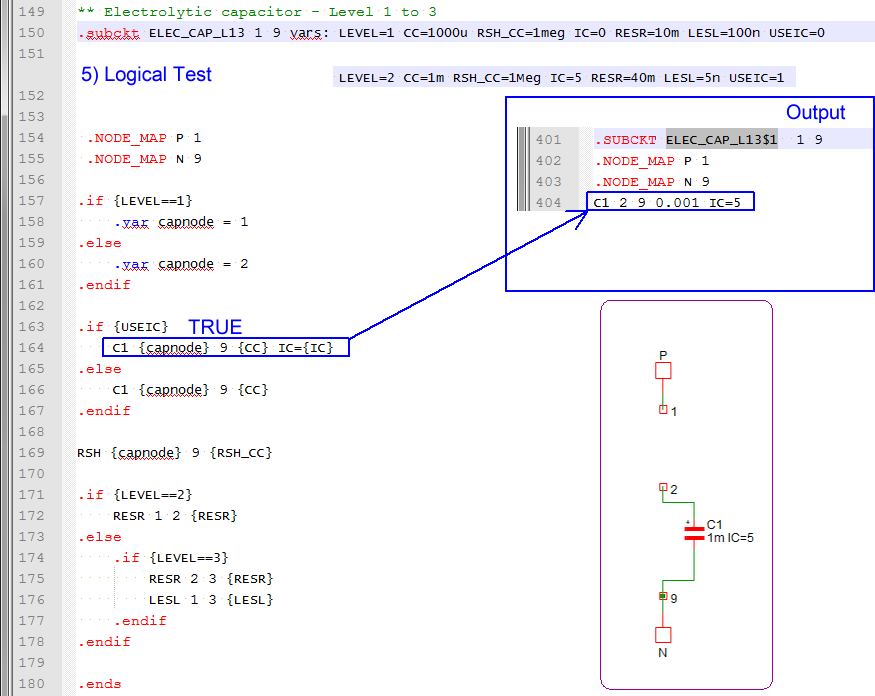Image resolution: width=875 pixels, height=696 pixels.
Task: Click the 'LESL 1 3 {LESL}' line
Action: coord(210,600)
